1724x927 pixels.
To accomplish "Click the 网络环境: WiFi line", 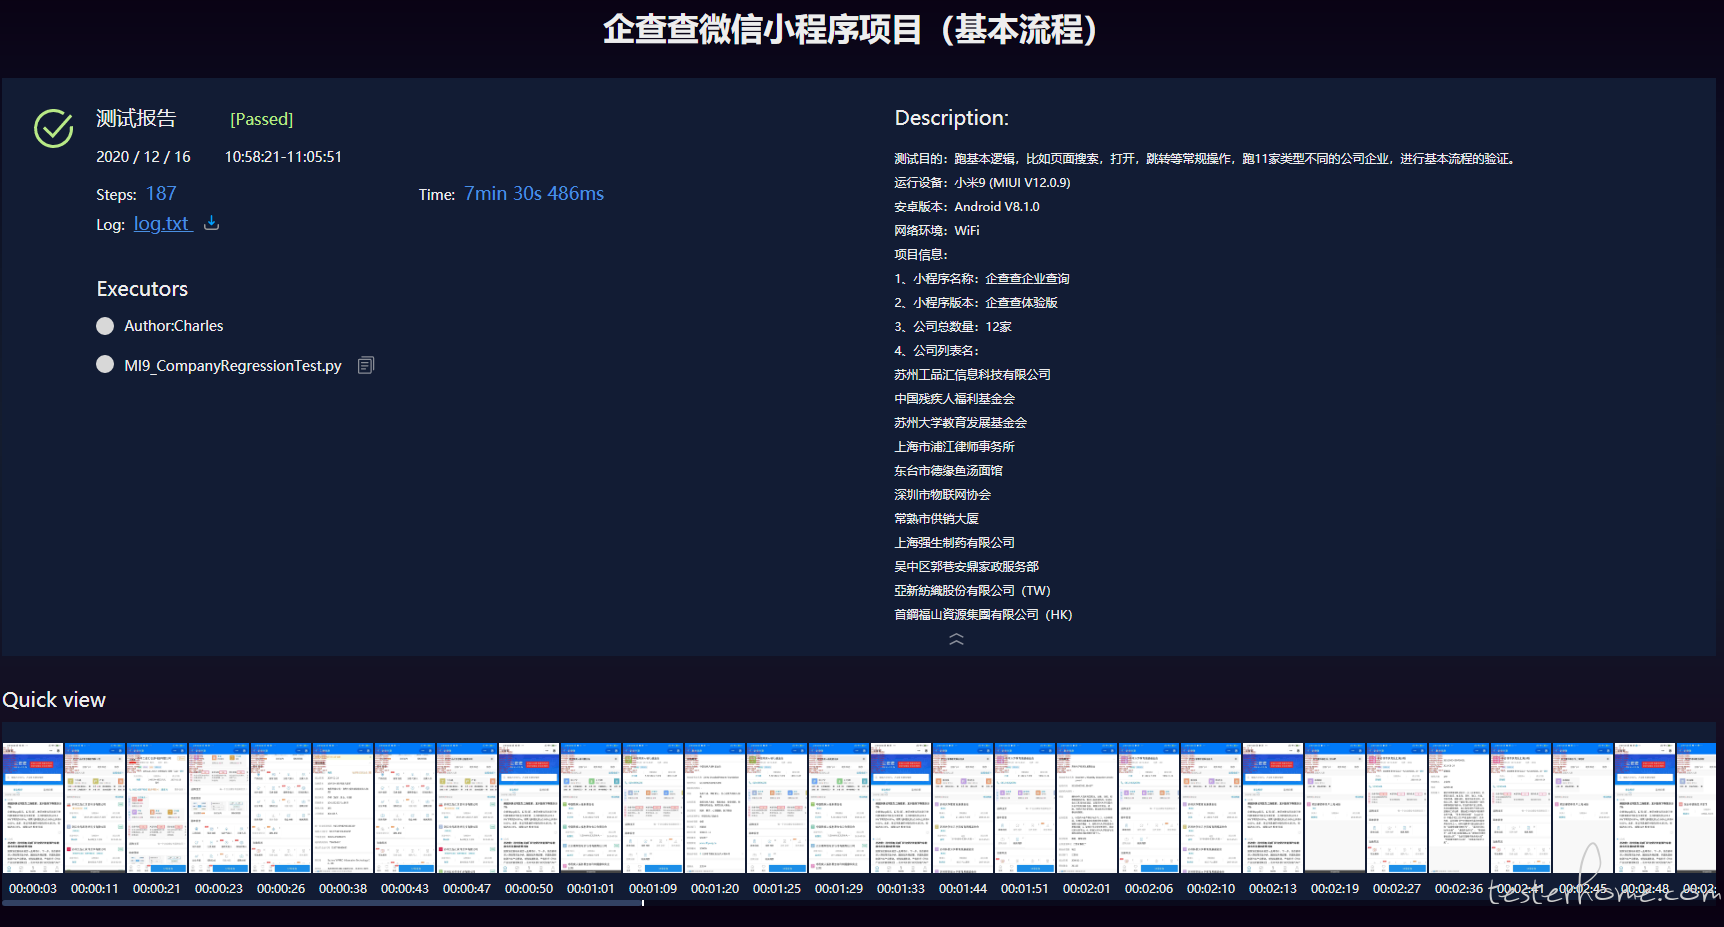I will [937, 231].
